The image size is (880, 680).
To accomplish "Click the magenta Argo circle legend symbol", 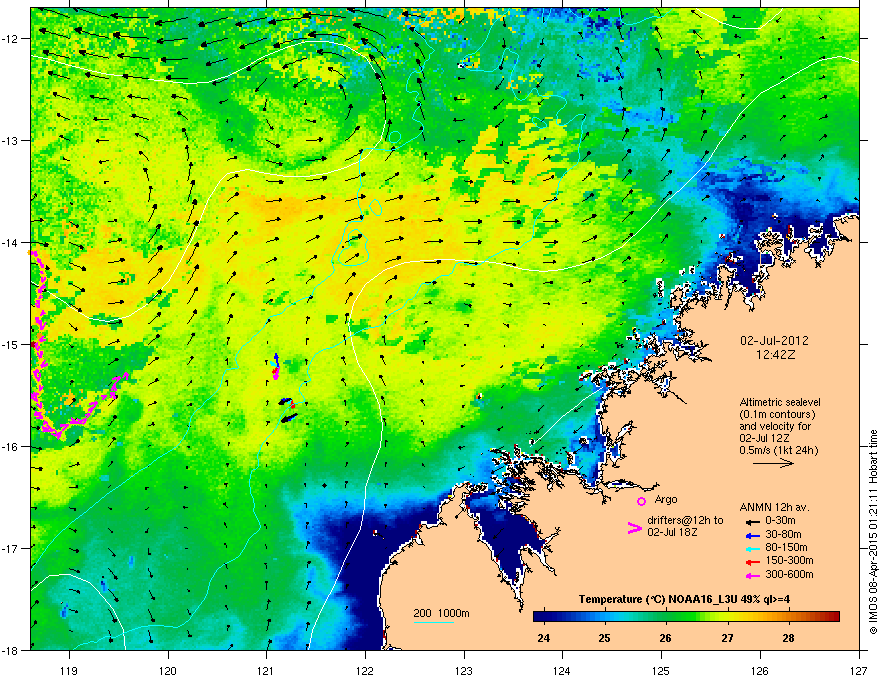I will (641, 501).
